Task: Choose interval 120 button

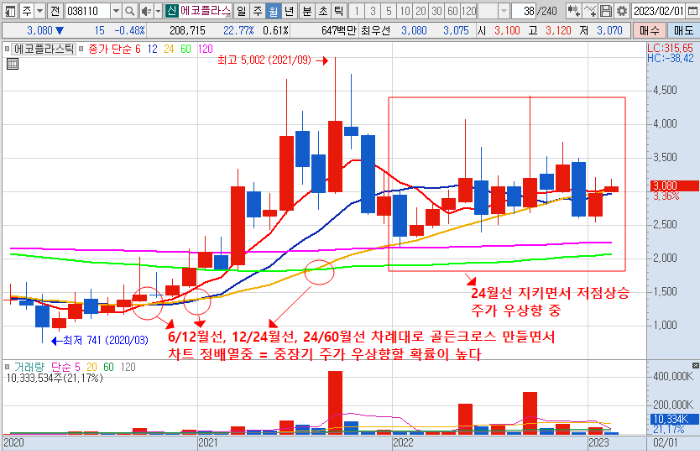Action: click(x=469, y=10)
